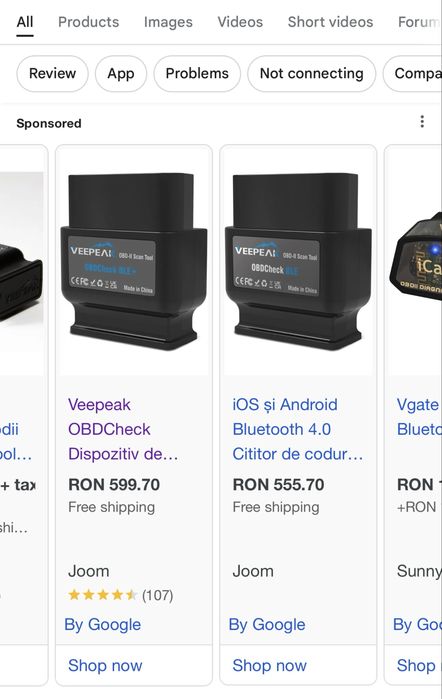Select the Short videos tab
Viewport: 442px width, 699px height.
(x=330, y=22)
